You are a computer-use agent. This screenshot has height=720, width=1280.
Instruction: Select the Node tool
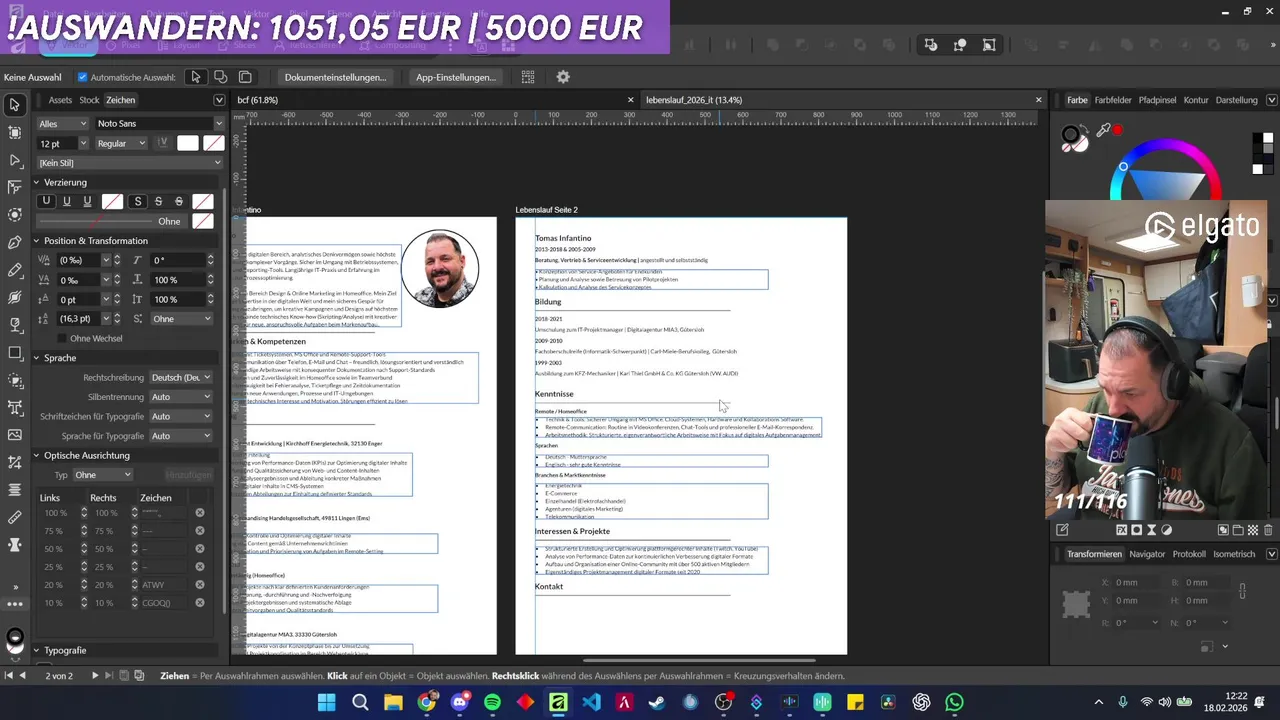(x=14, y=160)
